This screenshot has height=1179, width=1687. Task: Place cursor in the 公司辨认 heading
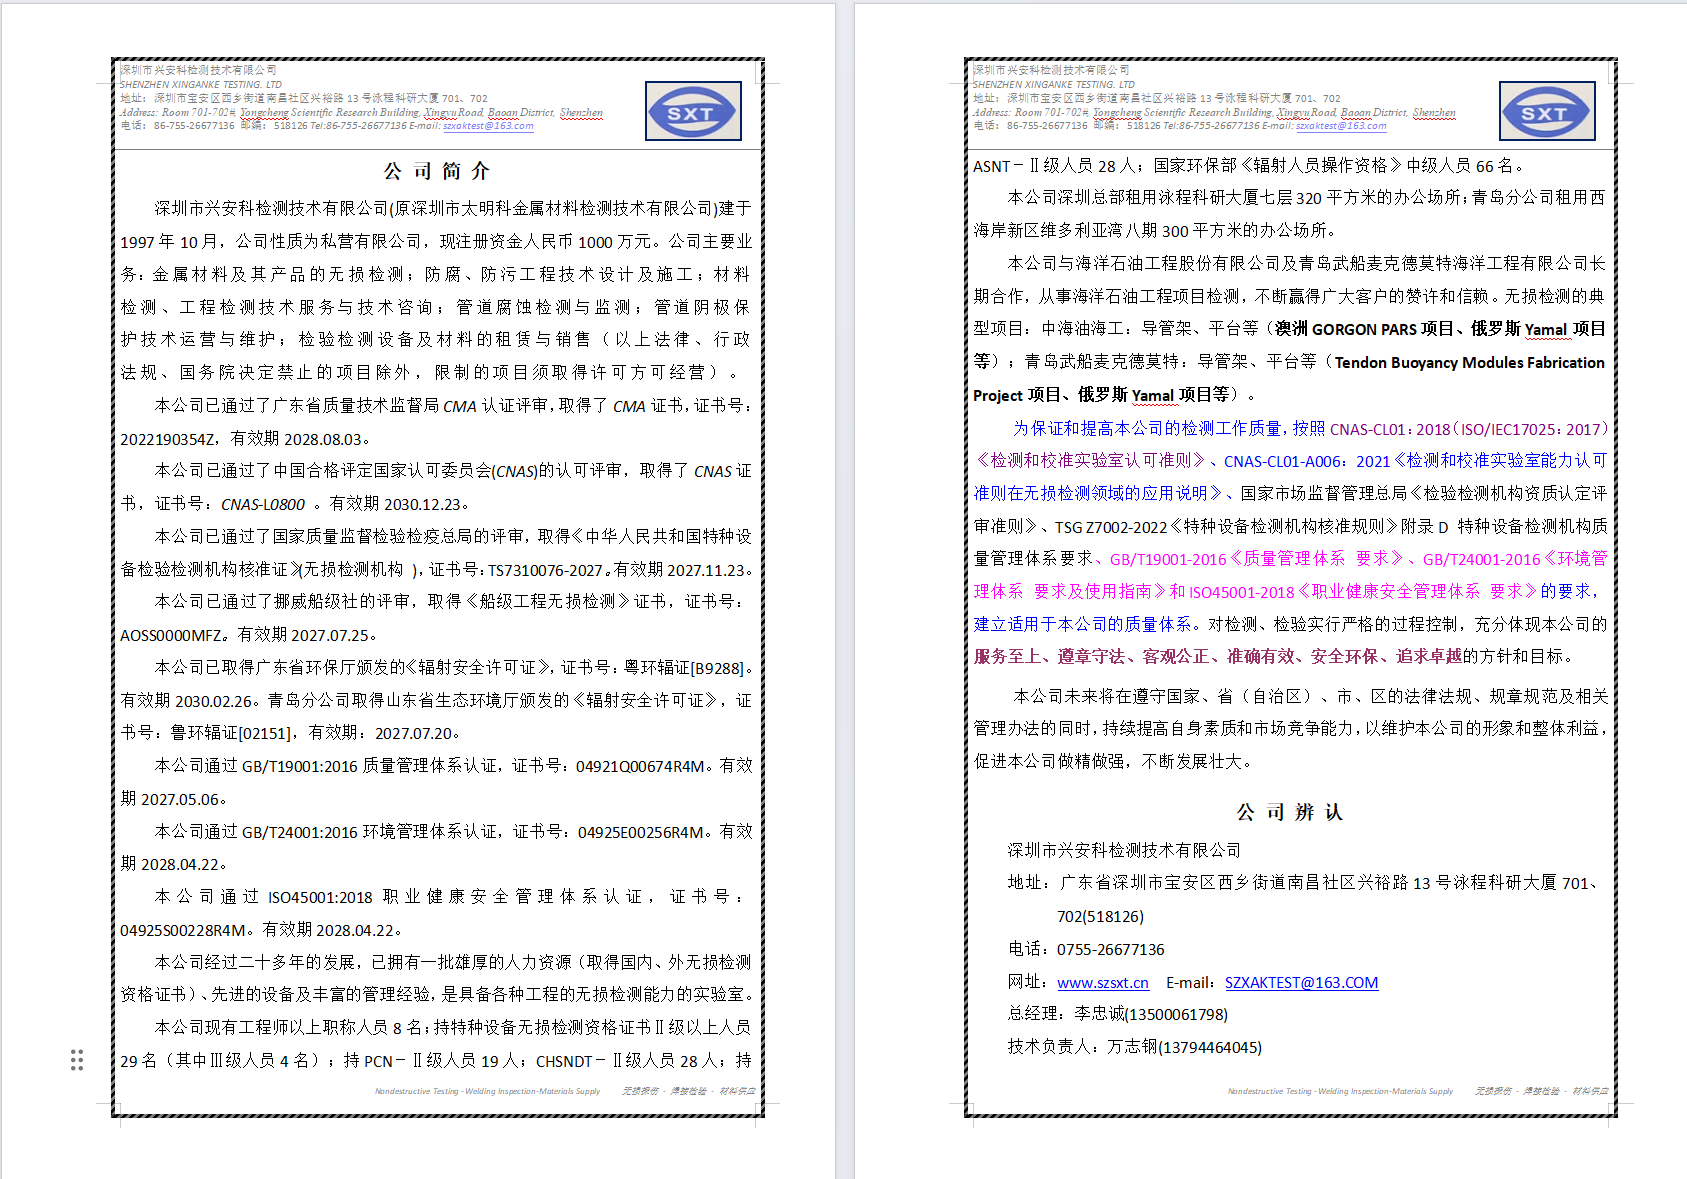(x=1290, y=812)
